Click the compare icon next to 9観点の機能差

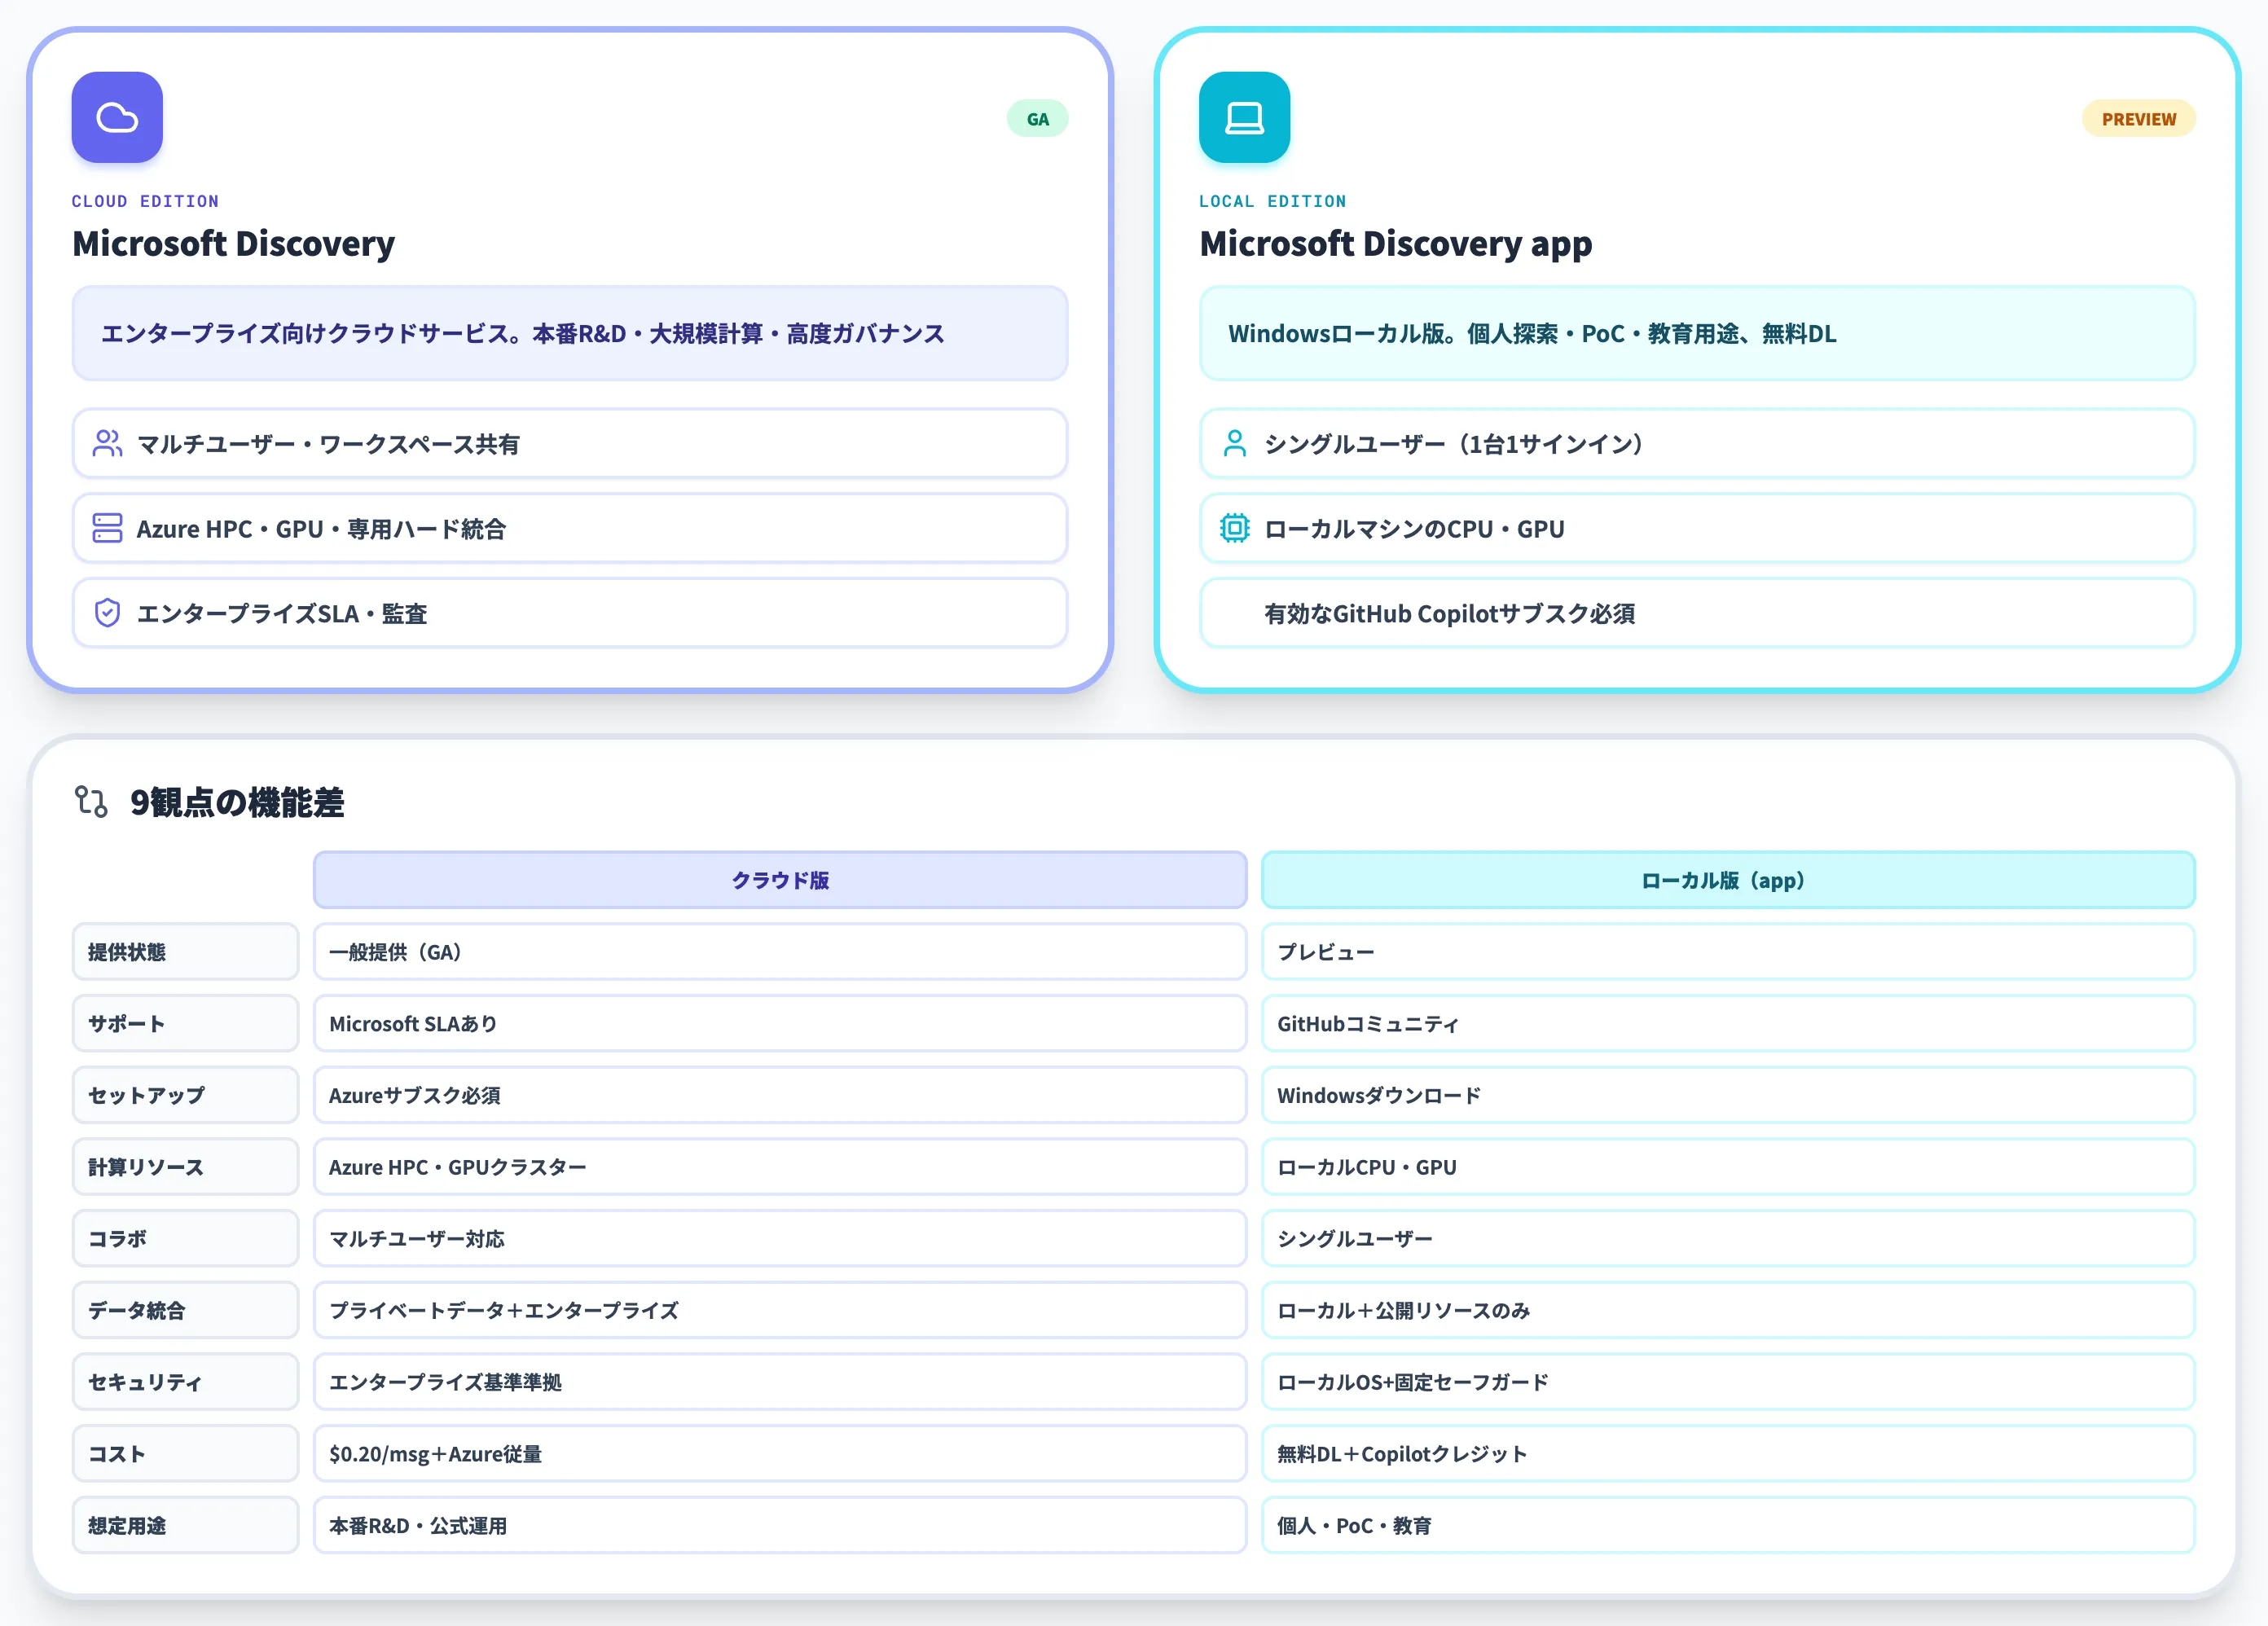pos(92,801)
